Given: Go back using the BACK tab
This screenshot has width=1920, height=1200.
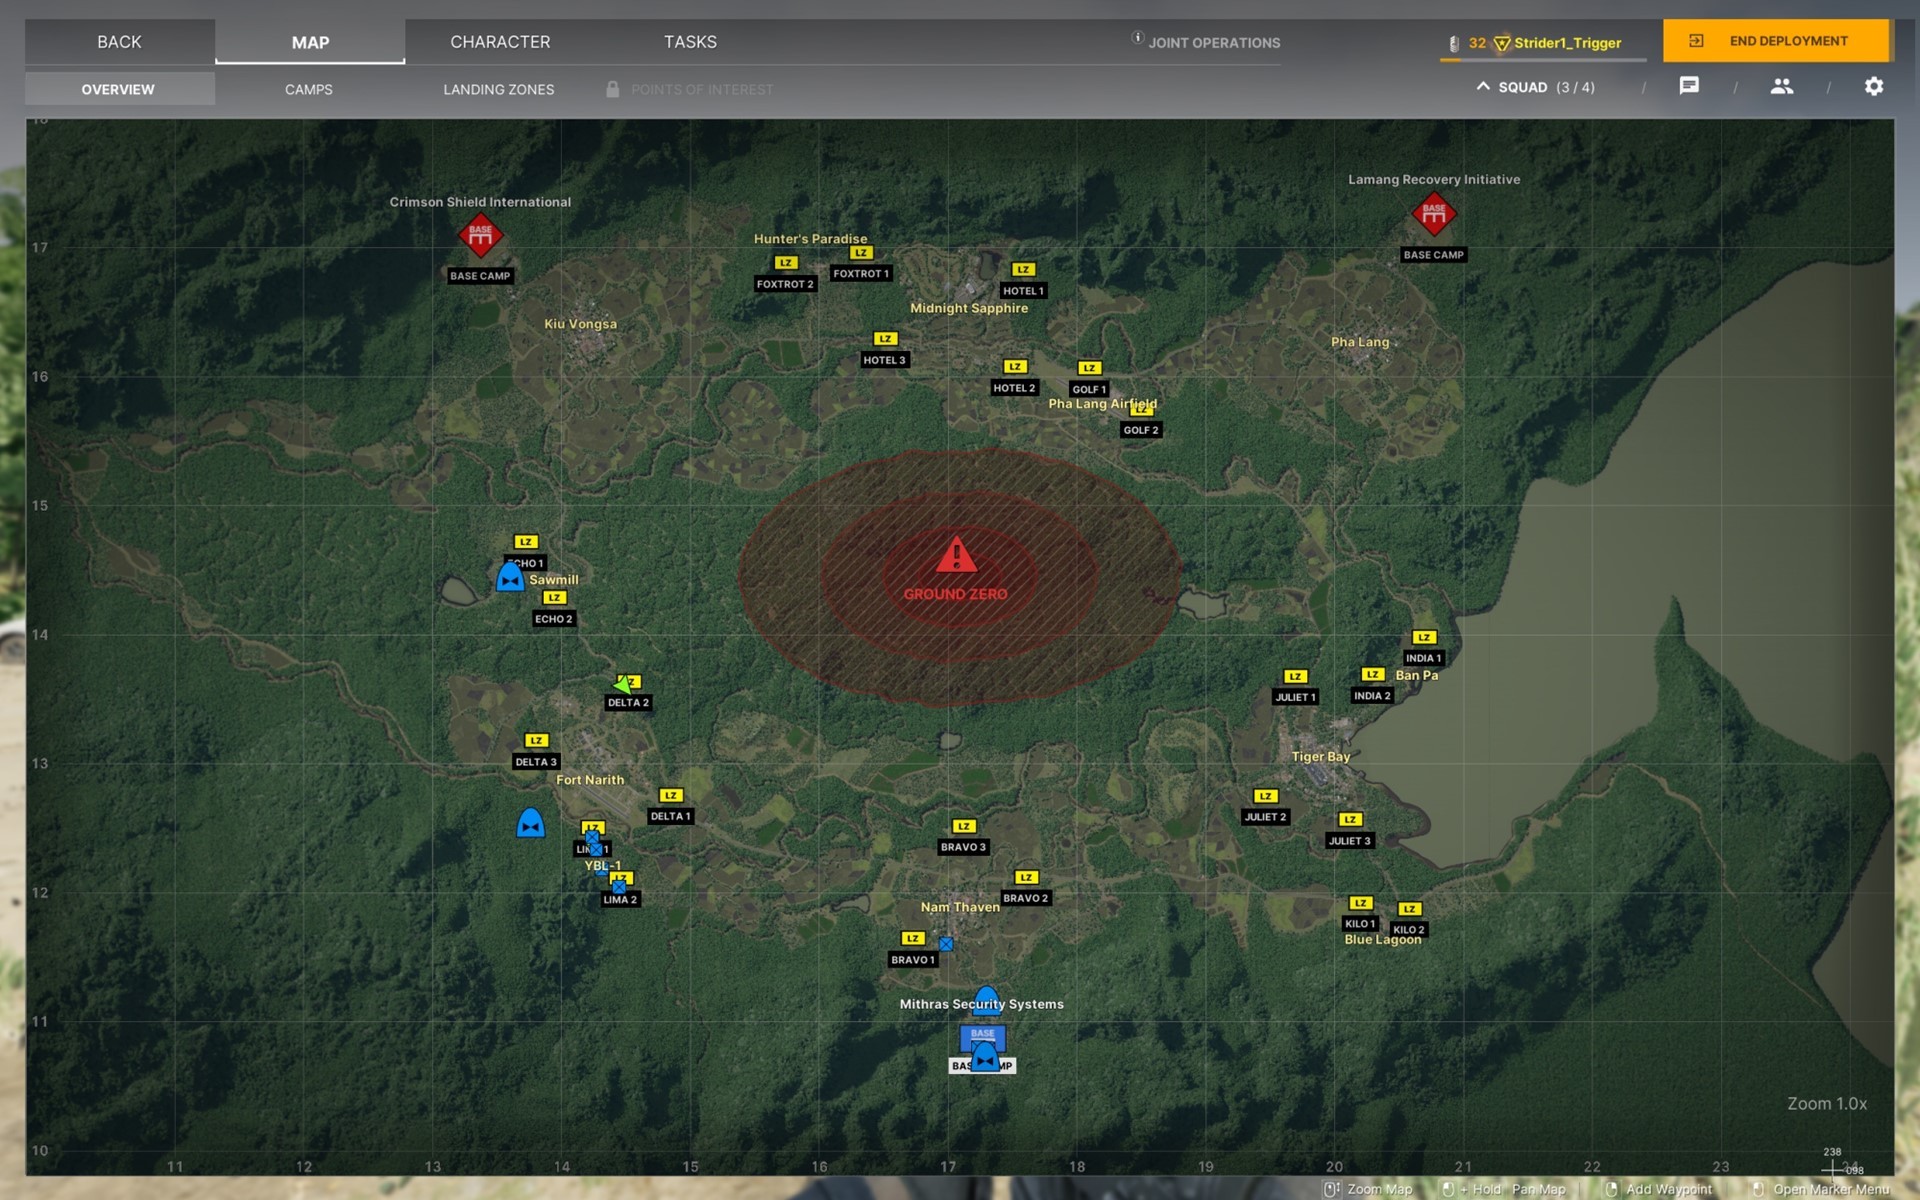Looking at the screenshot, I should pyautogui.click(x=119, y=42).
